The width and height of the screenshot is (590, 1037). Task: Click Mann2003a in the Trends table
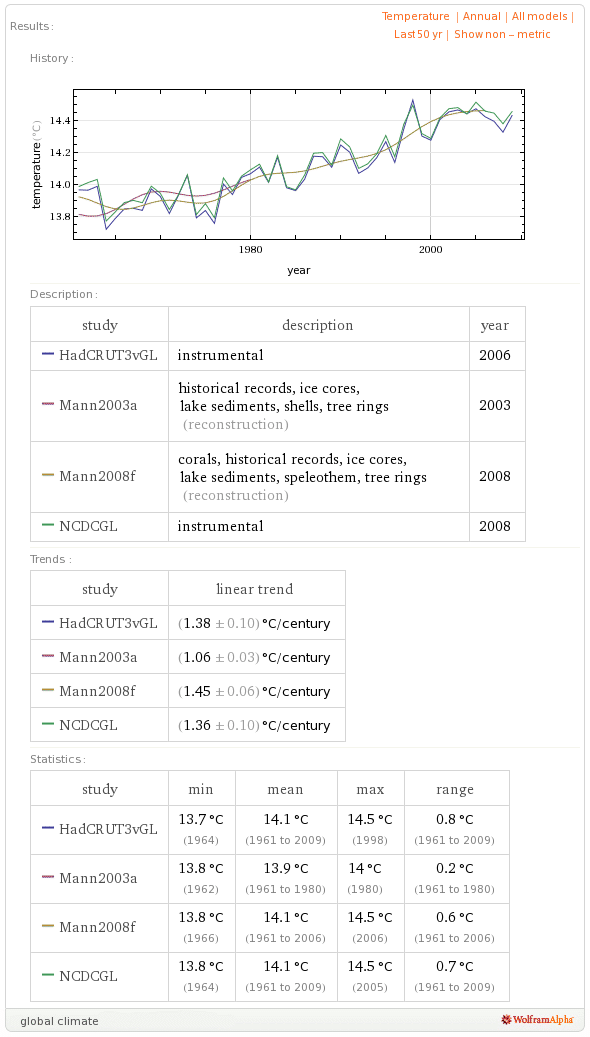[x=99, y=657]
